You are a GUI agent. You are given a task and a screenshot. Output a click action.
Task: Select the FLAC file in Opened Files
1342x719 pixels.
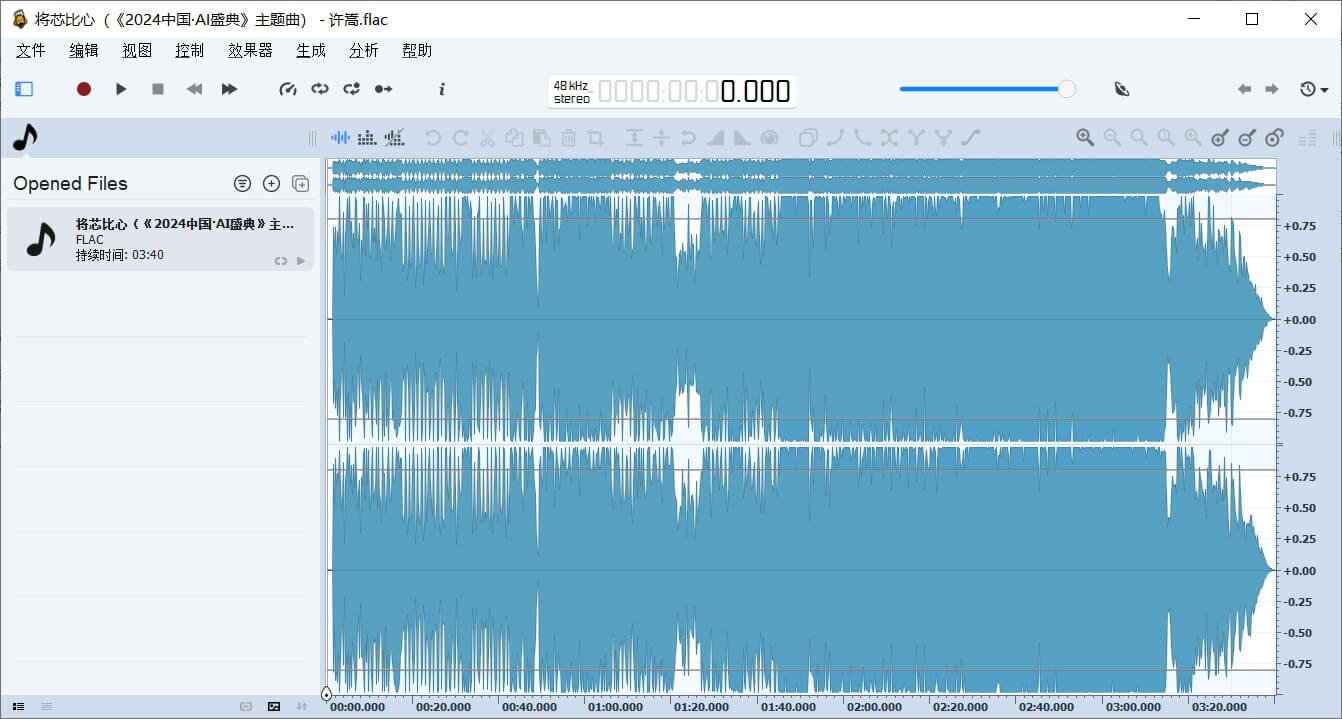pyautogui.click(x=160, y=239)
